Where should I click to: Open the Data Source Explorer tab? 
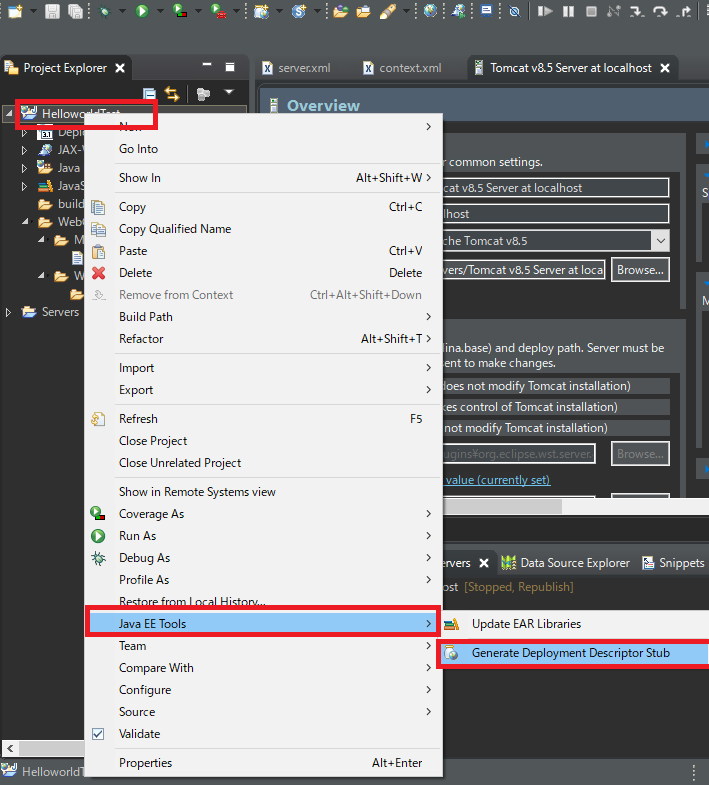tap(565, 563)
